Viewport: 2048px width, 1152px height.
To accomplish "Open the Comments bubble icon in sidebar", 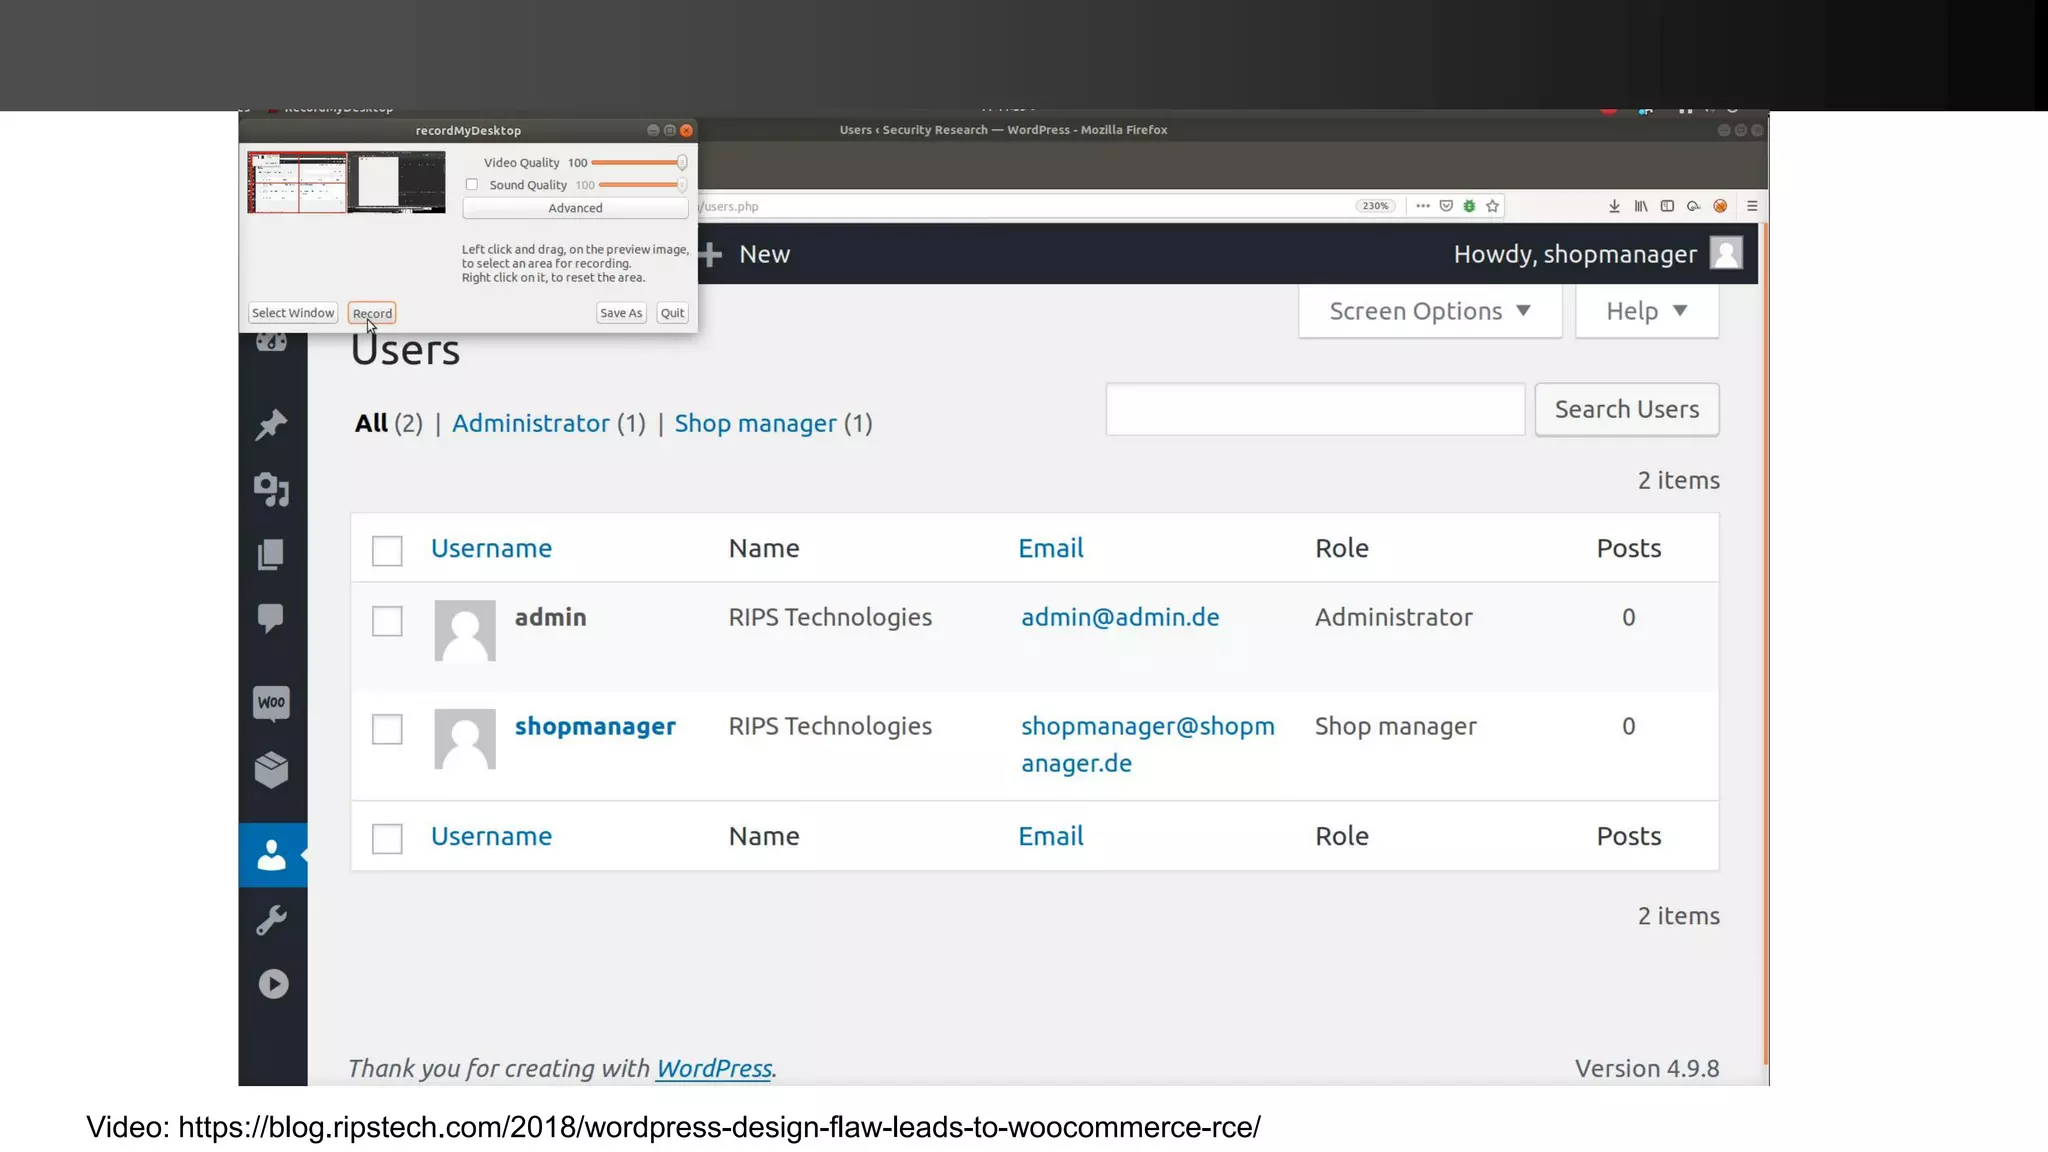I will [x=271, y=618].
